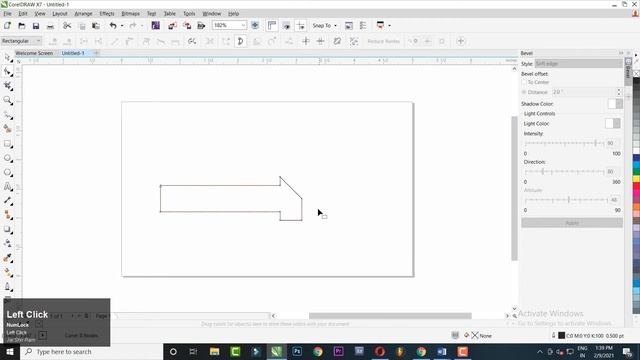Click the Apply button in Bevel docker
640x360 pixels.
pos(572,223)
